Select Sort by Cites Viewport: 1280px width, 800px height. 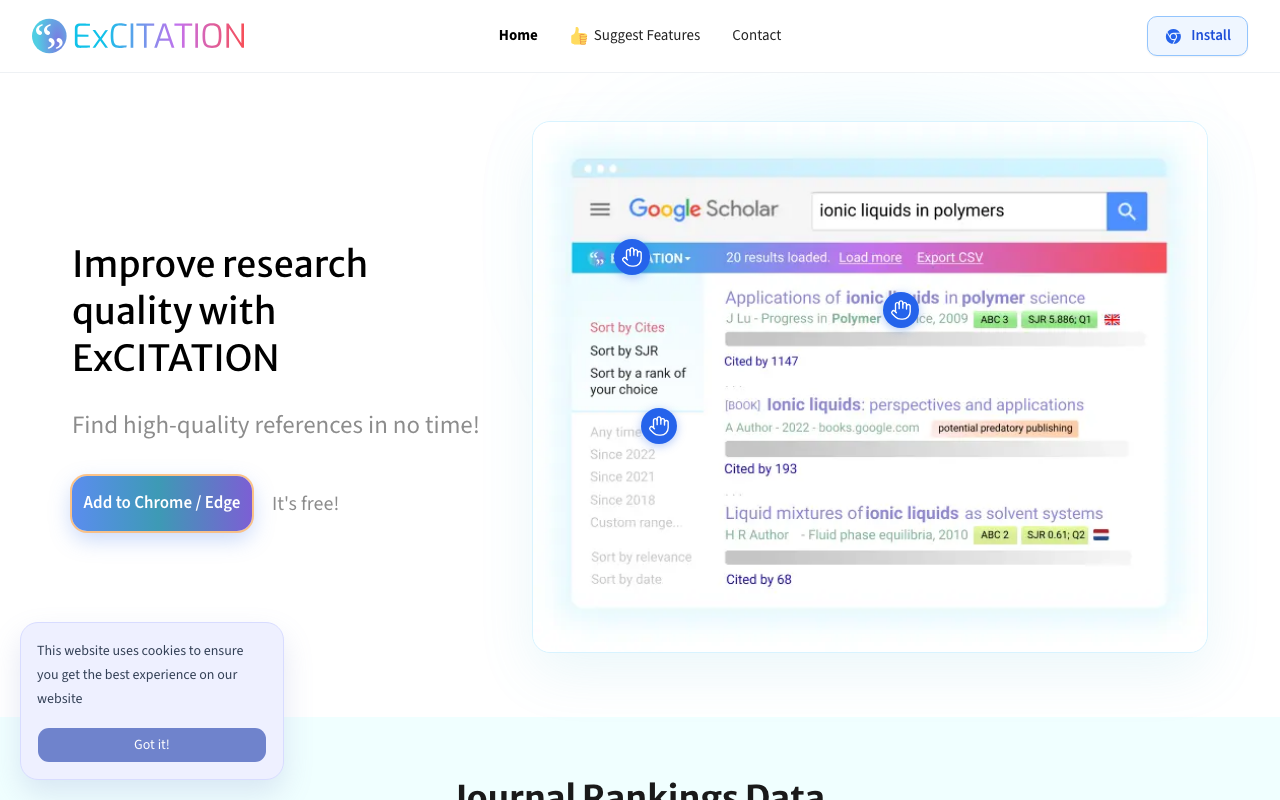click(x=627, y=328)
